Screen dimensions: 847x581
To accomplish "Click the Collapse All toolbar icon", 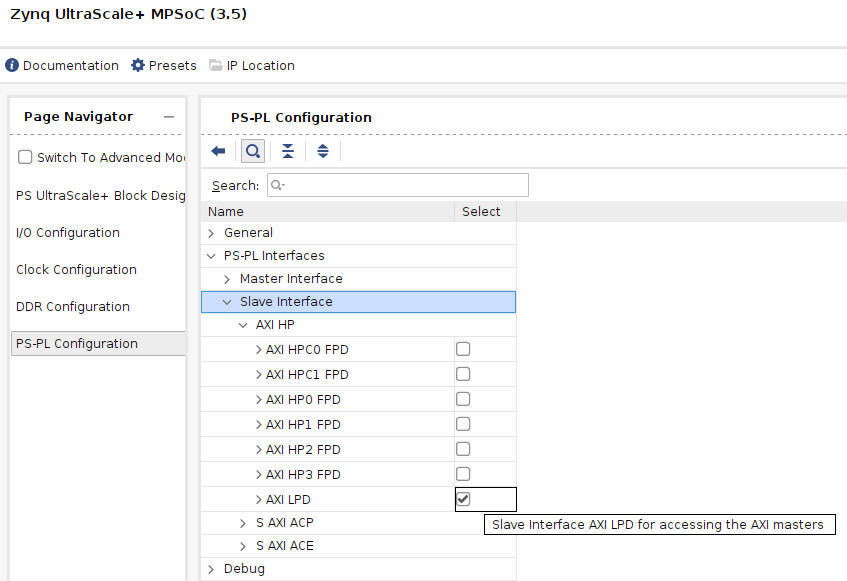I will (x=288, y=151).
